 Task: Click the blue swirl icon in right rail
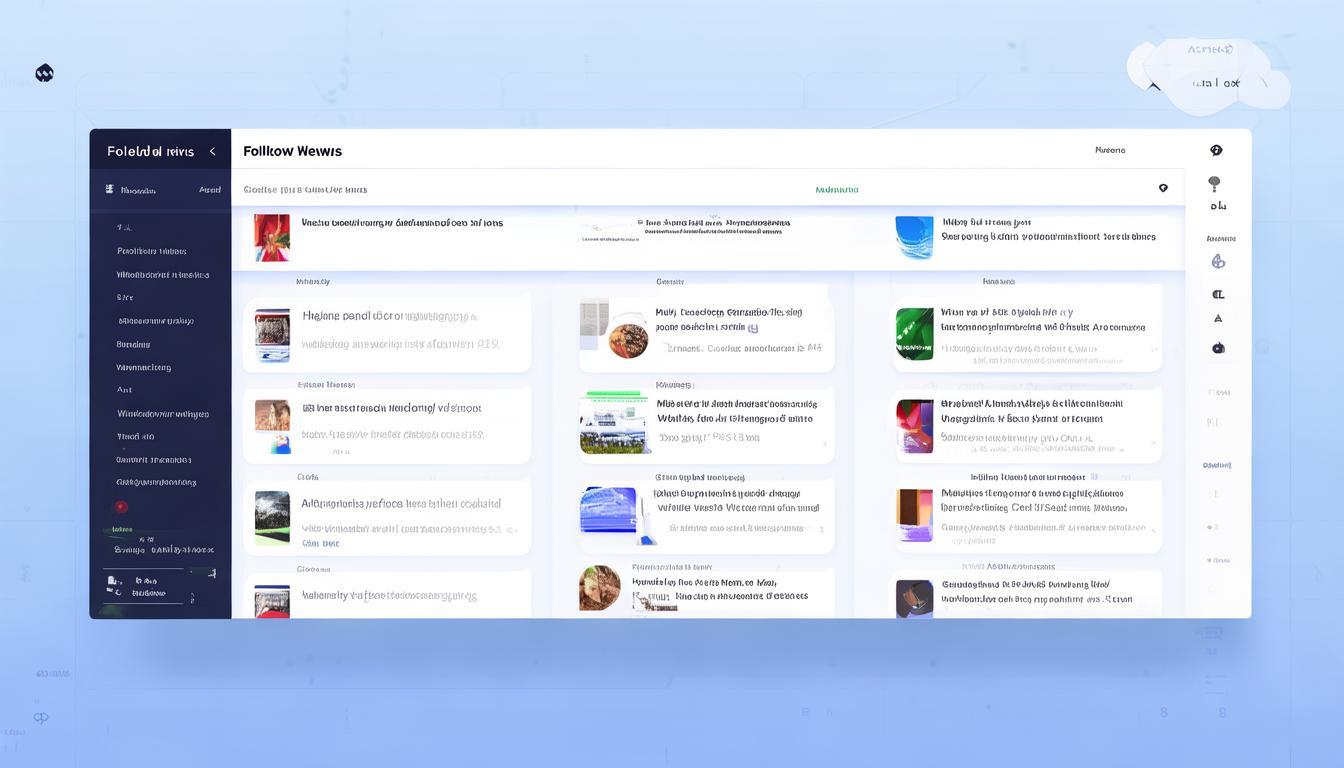coord(1217,262)
